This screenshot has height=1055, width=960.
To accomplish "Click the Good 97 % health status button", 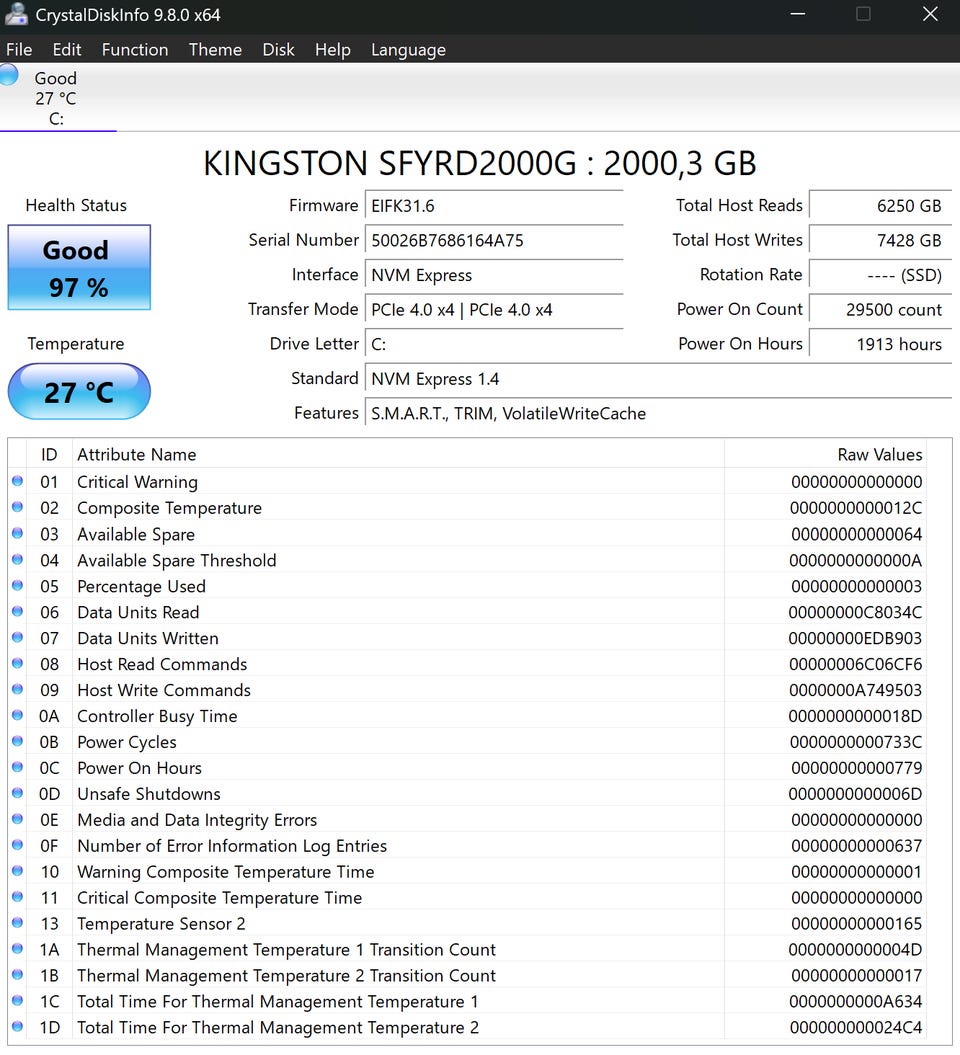I will pos(79,268).
